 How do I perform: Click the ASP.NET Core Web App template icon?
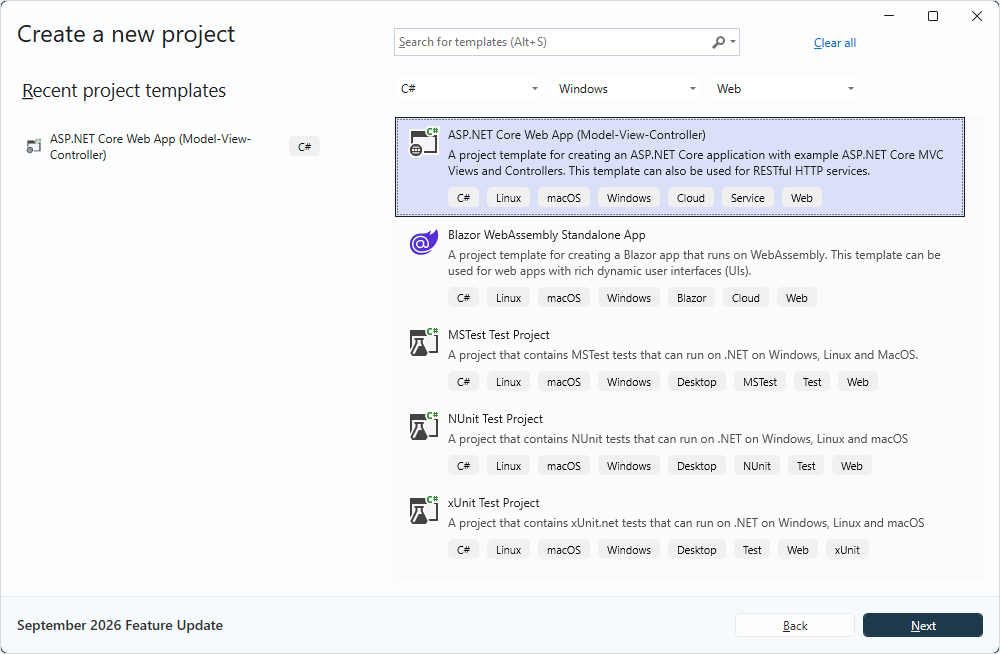tap(423, 142)
